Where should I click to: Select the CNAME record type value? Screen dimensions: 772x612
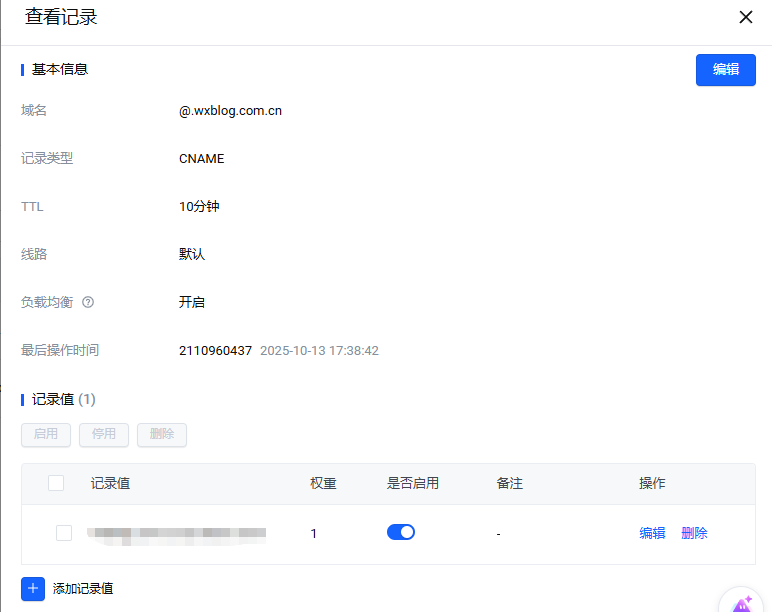[x=201, y=159]
